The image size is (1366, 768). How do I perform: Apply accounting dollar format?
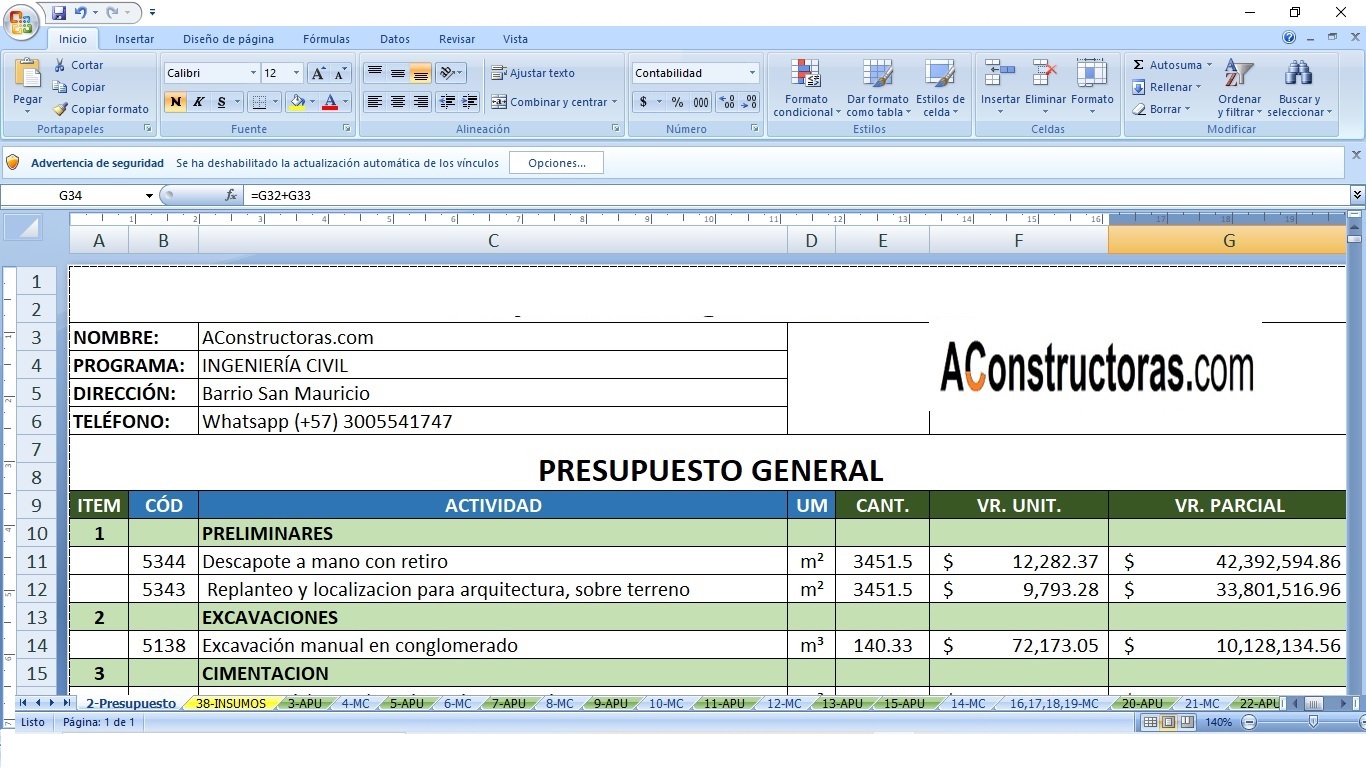tap(644, 102)
